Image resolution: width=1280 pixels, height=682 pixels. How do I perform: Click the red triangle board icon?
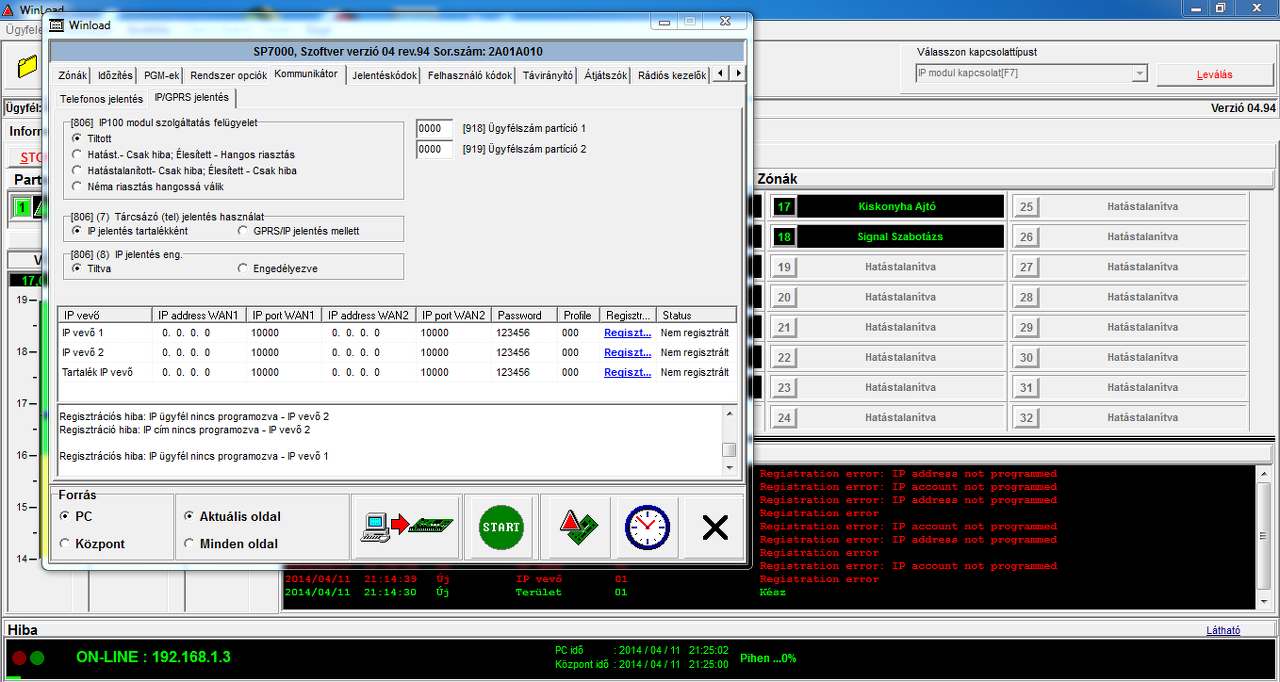point(577,527)
